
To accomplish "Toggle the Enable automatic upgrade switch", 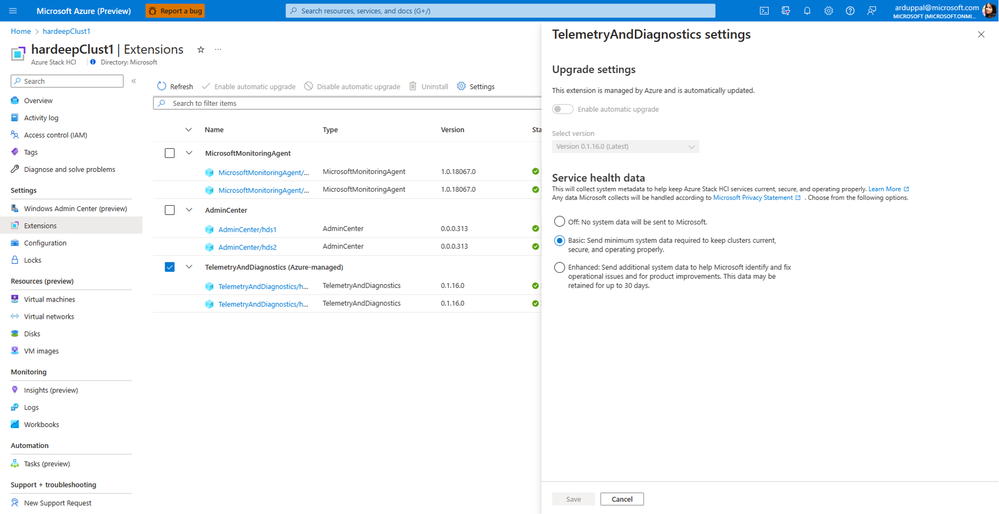I will click(563, 109).
